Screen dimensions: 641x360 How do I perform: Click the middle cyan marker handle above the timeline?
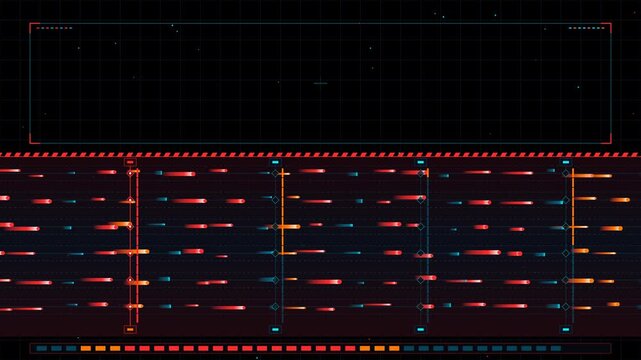[420, 162]
